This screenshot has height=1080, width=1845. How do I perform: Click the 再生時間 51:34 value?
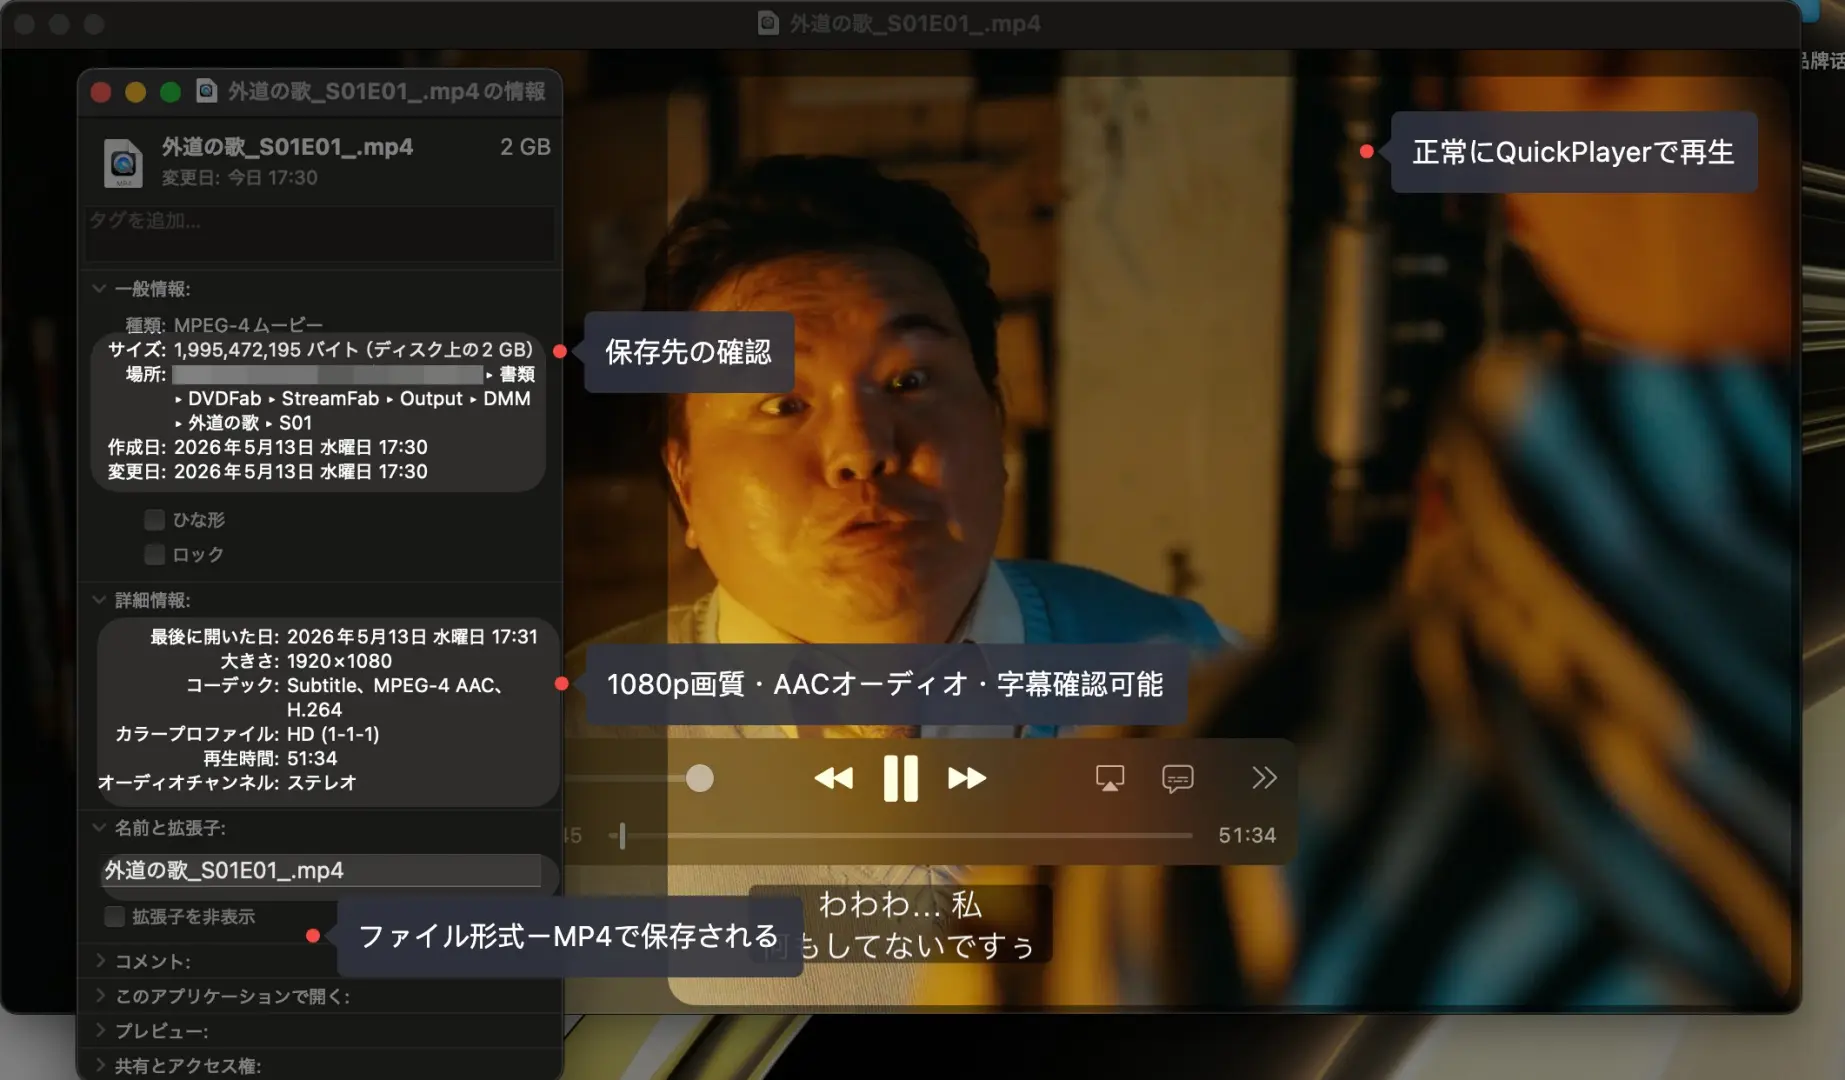pyautogui.click(x=312, y=758)
